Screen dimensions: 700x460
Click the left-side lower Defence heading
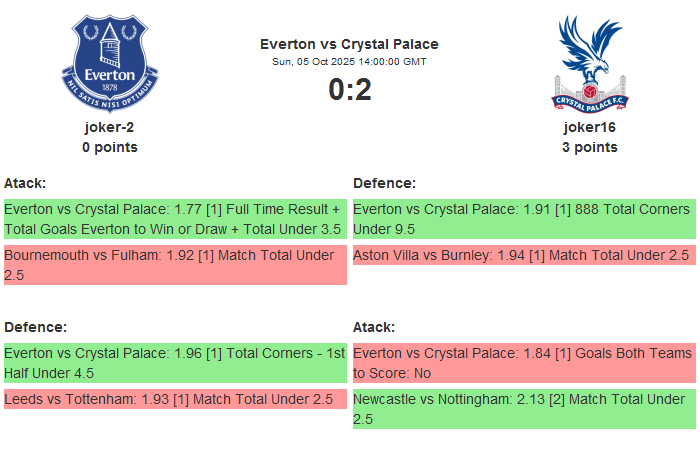[x=35, y=327]
